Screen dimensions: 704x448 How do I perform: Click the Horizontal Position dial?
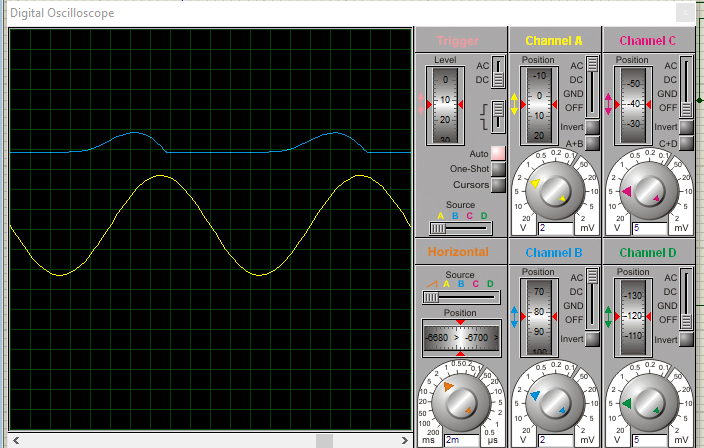click(x=462, y=338)
